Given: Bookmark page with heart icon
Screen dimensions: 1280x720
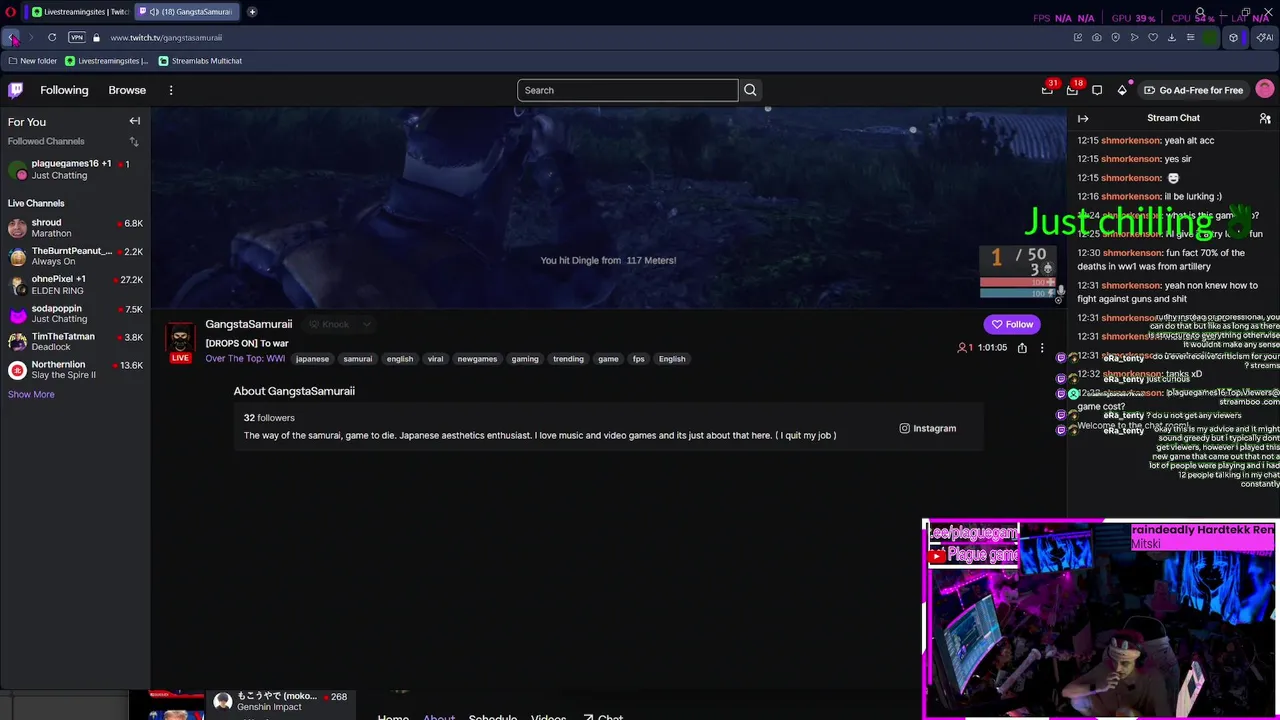Looking at the screenshot, I should coord(1153,37).
